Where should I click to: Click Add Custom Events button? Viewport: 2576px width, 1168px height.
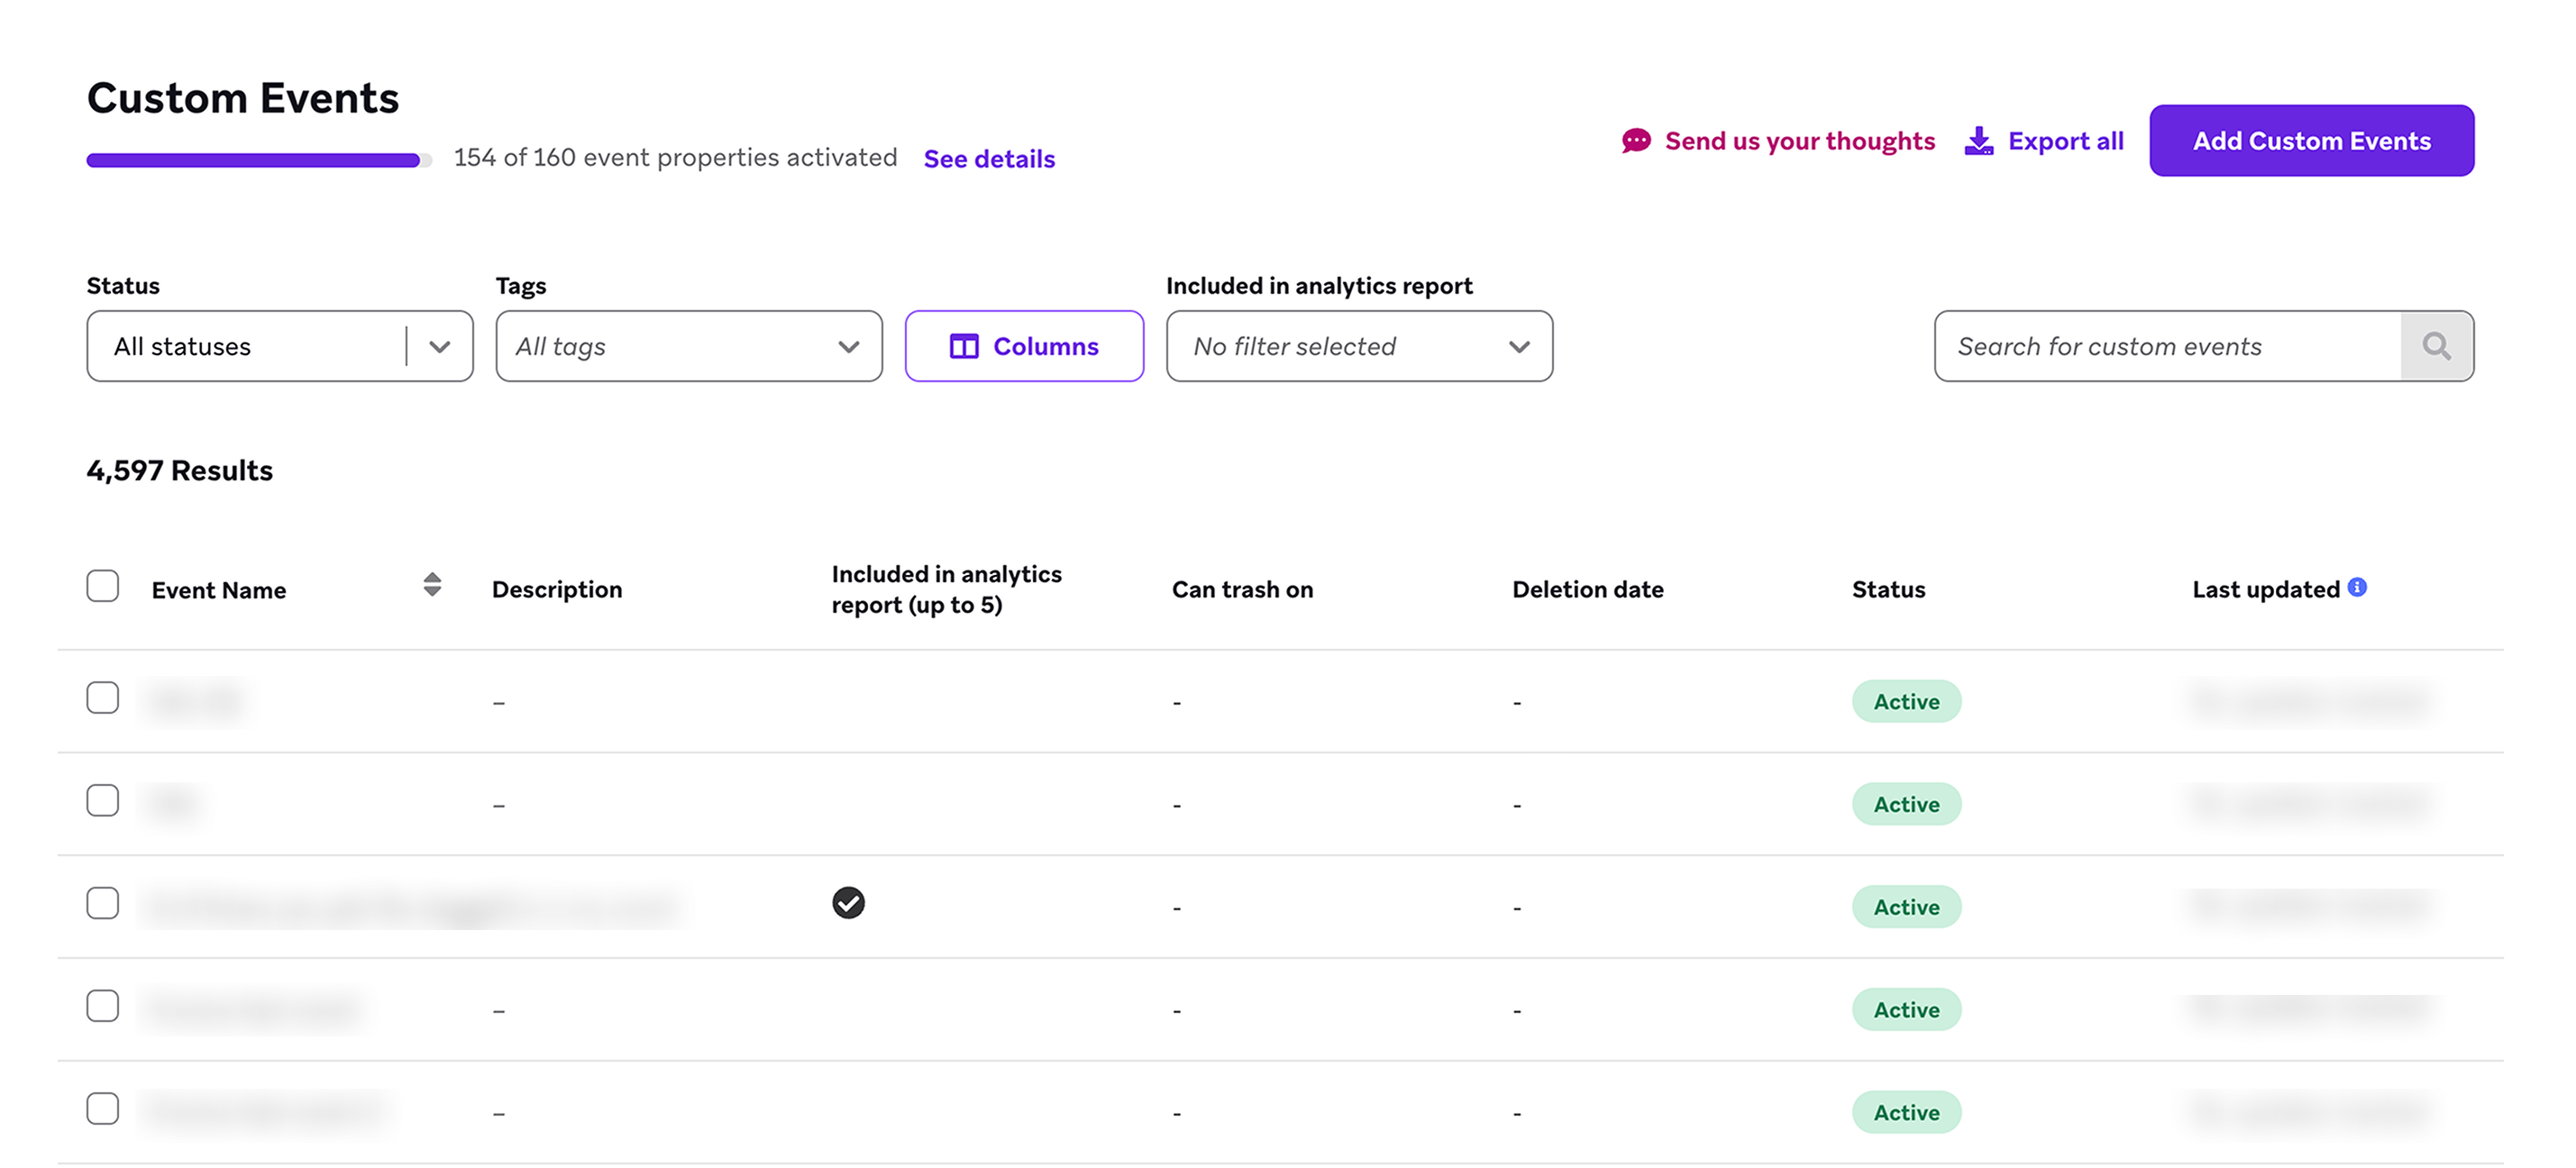2312,141
